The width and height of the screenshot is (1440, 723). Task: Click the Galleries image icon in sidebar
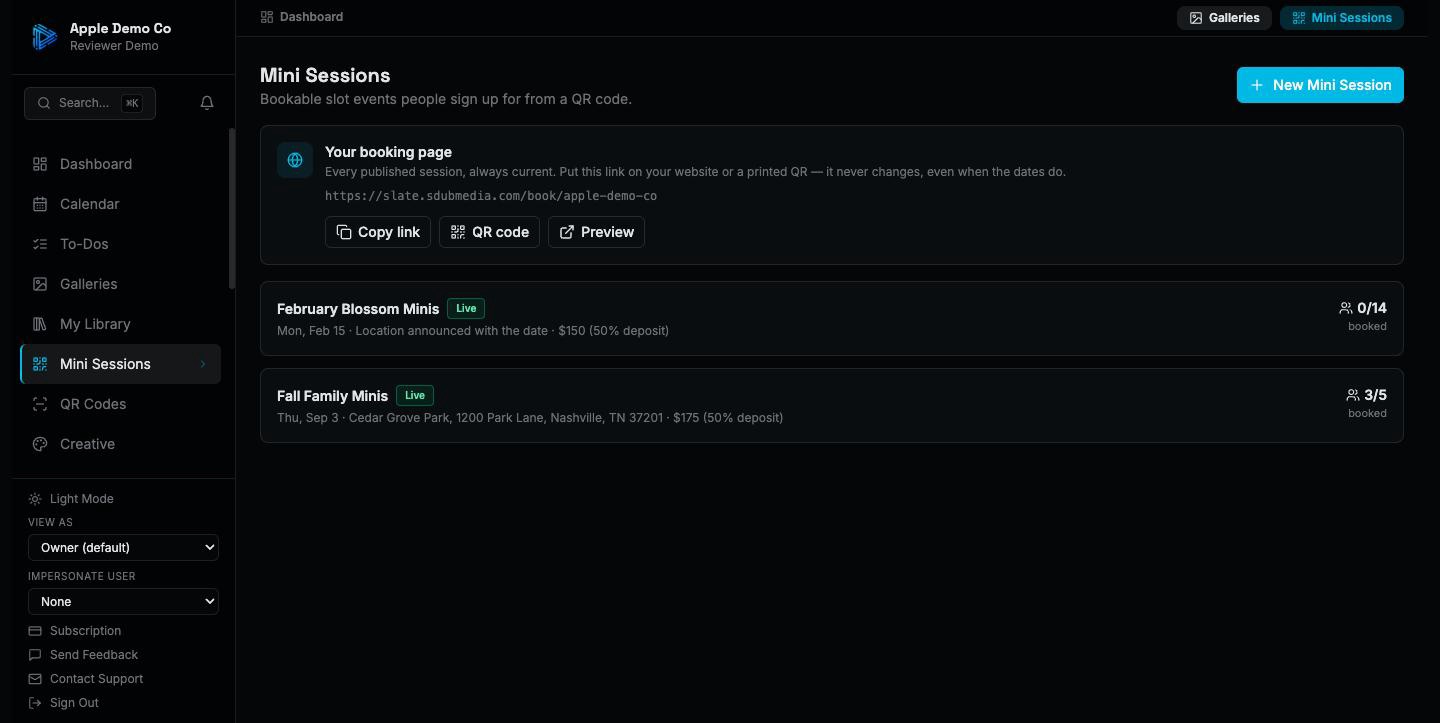pos(40,284)
